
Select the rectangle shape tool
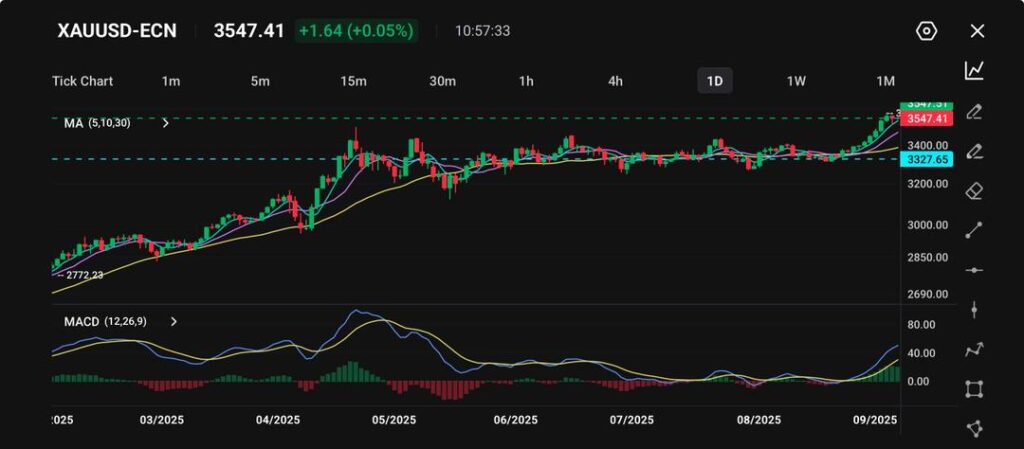[974, 389]
